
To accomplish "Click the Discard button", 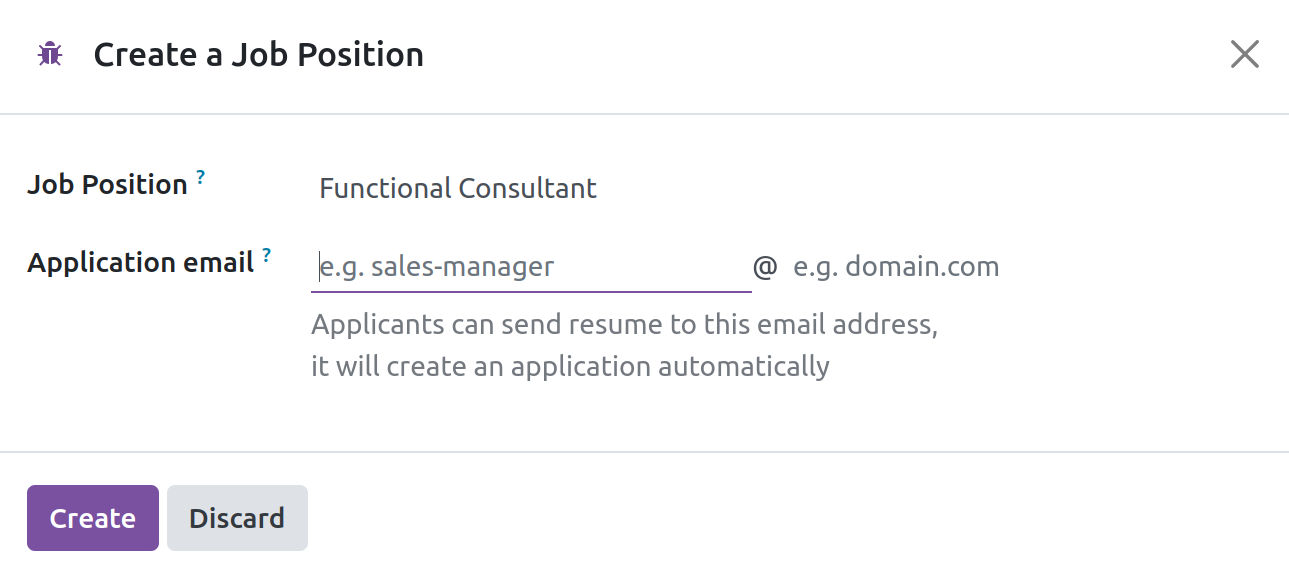I will [x=237, y=518].
